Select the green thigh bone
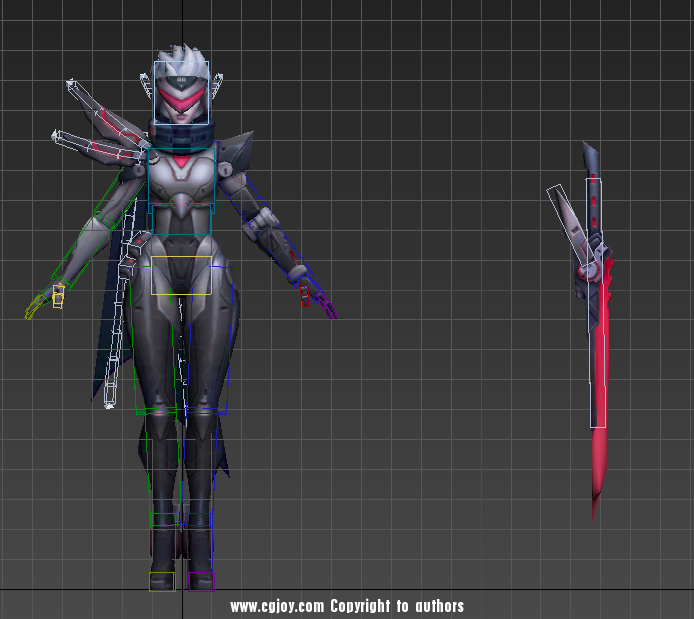This screenshot has height=619, width=694. pyautogui.click(x=153, y=340)
